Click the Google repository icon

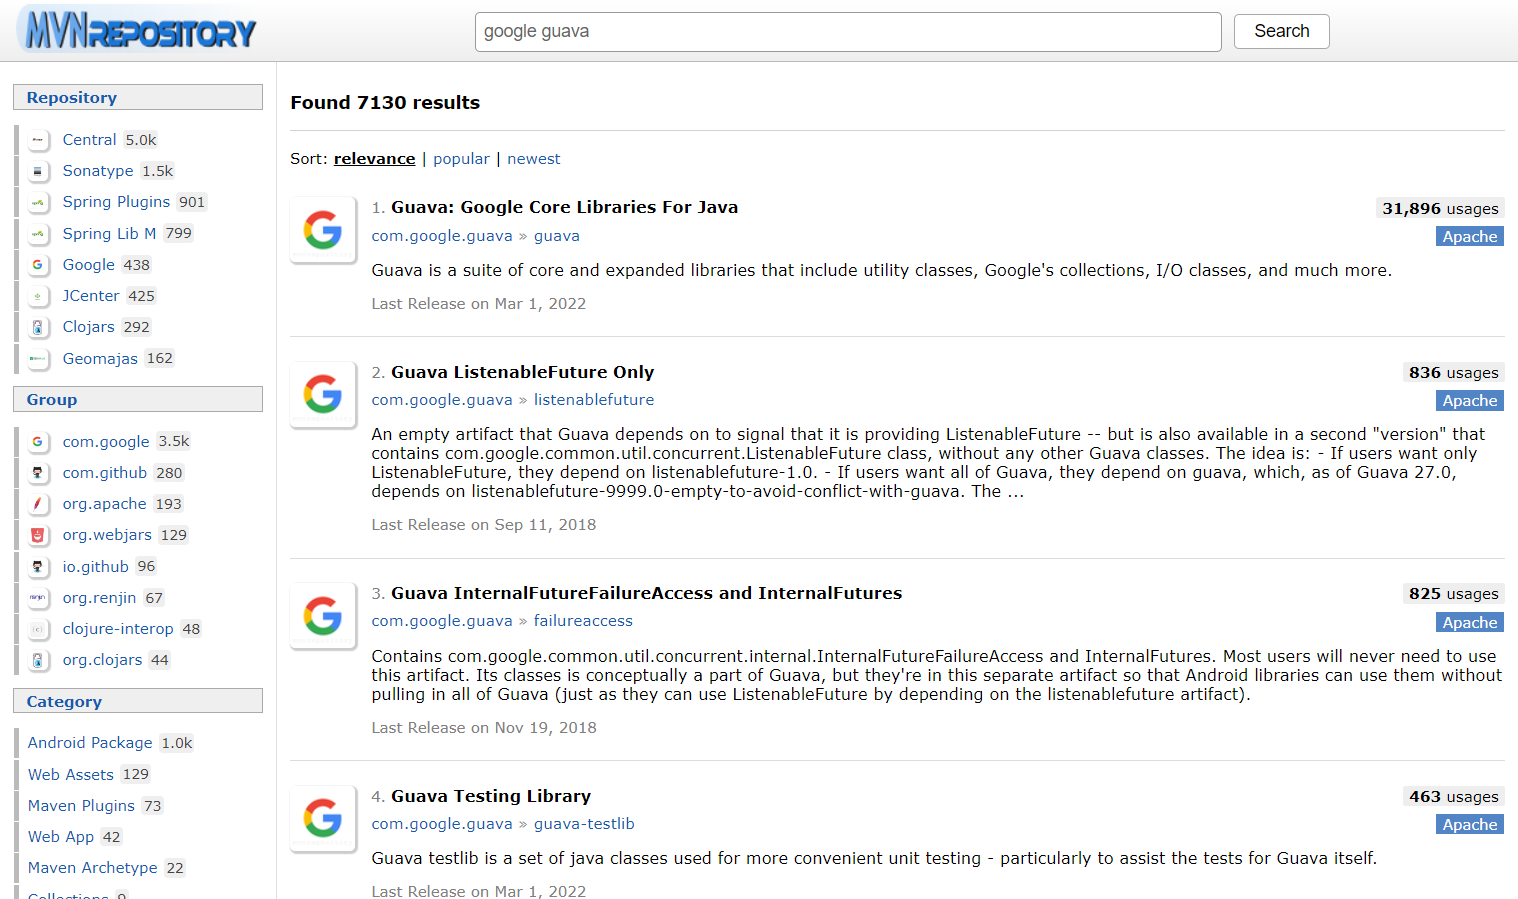[38, 265]
